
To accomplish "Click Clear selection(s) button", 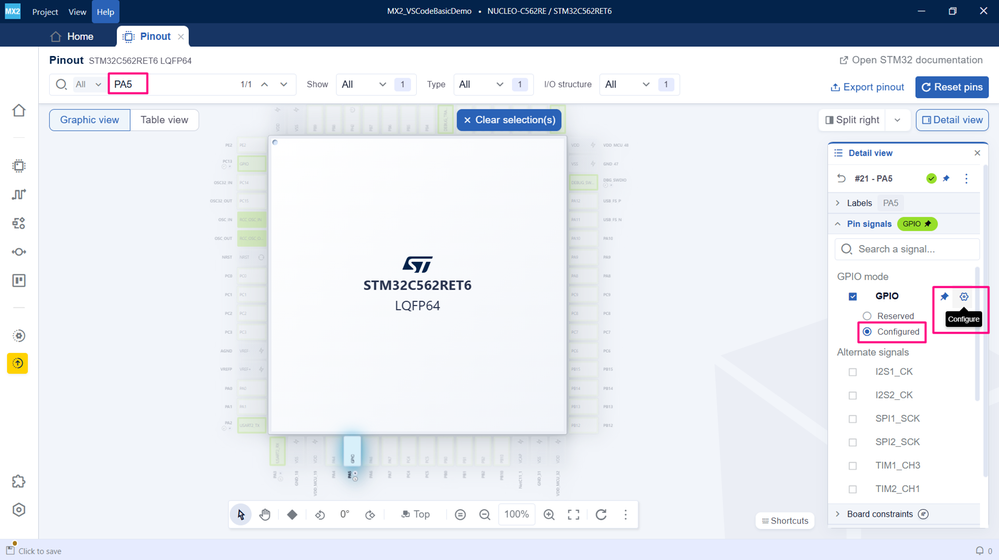I will coord(509,120).
